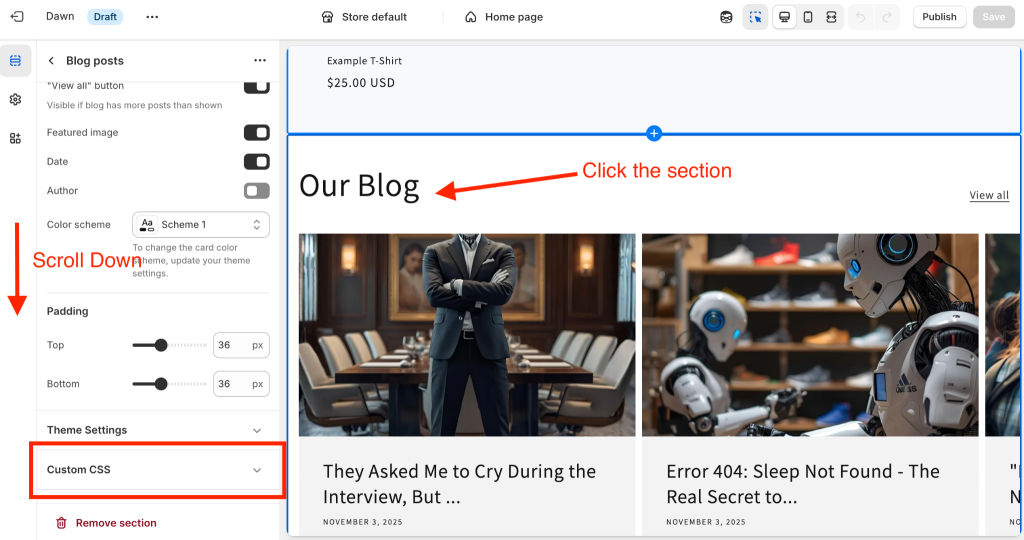The width and height of the screenshot is (1024, 540).
Task: Turn off the Date toggle
Action: coord(257,161)
